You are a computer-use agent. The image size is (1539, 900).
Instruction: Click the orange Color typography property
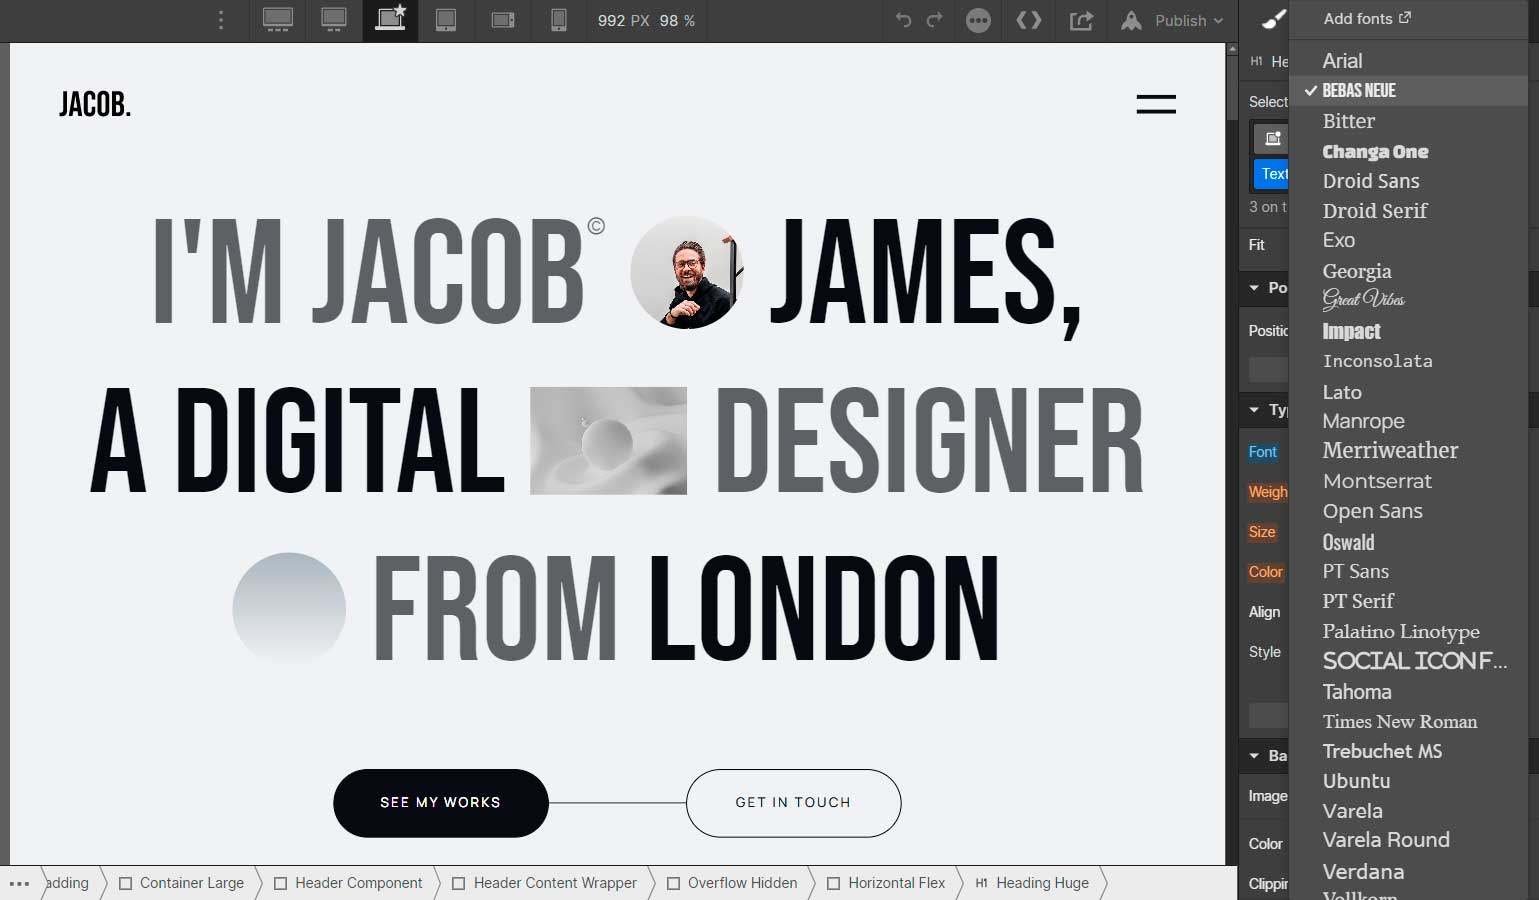click(x=1264, y=572)
